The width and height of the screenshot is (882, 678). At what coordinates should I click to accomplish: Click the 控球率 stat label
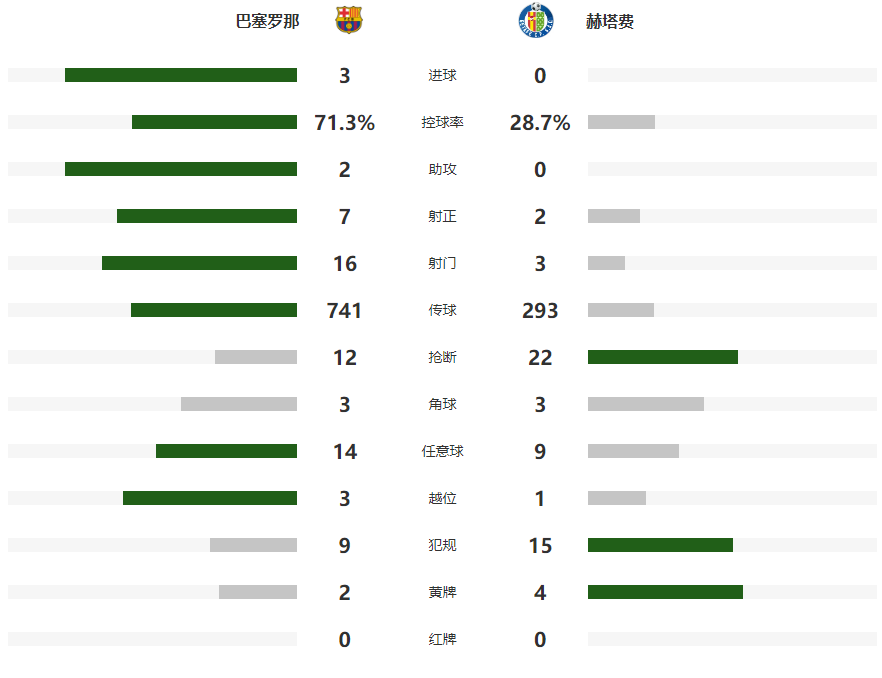coord(442,123)
